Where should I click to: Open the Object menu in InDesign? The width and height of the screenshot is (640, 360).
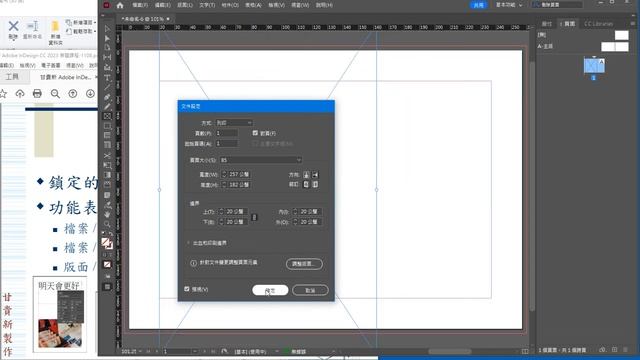click(x=230, y=5)
